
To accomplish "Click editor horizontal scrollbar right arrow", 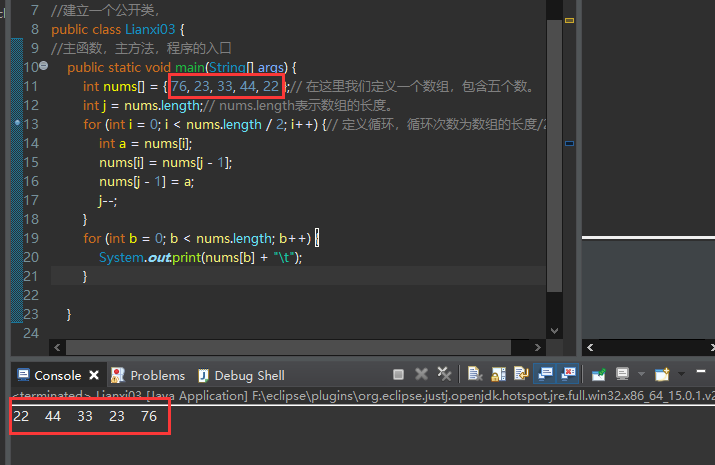I will (x=538, y=347).
